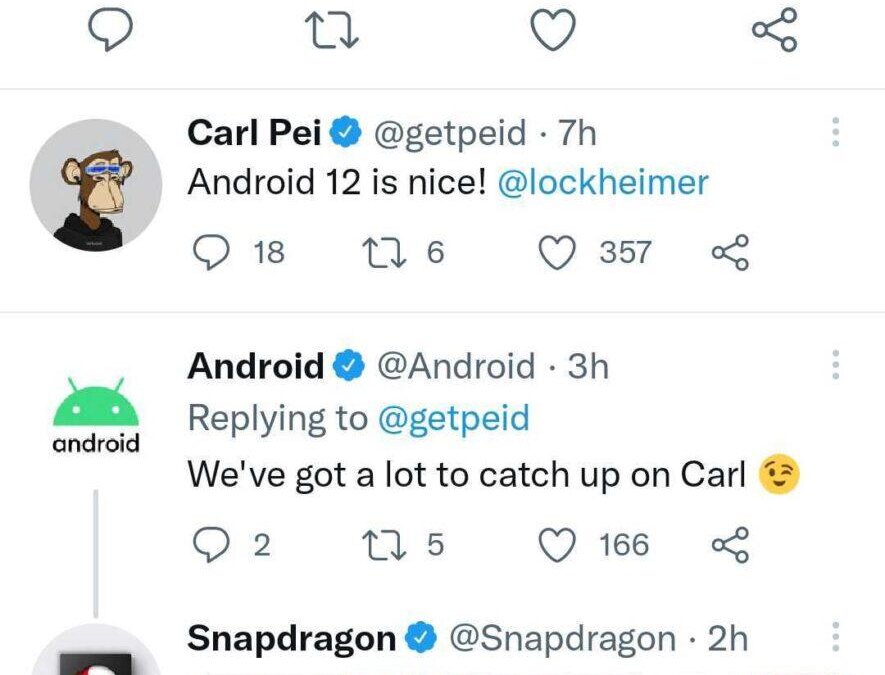This screenshot has height=675, width=885.
Task: Open reply icon on Android's tweet
Action: tap(212, 544)
